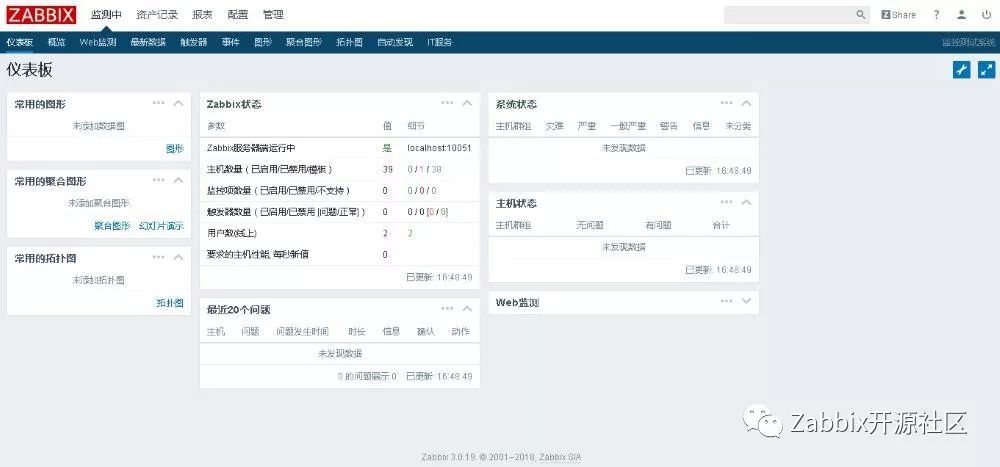1000x467 pixels.
Task: Click the 聚合图形 link in widget
Action: point(112,226)
